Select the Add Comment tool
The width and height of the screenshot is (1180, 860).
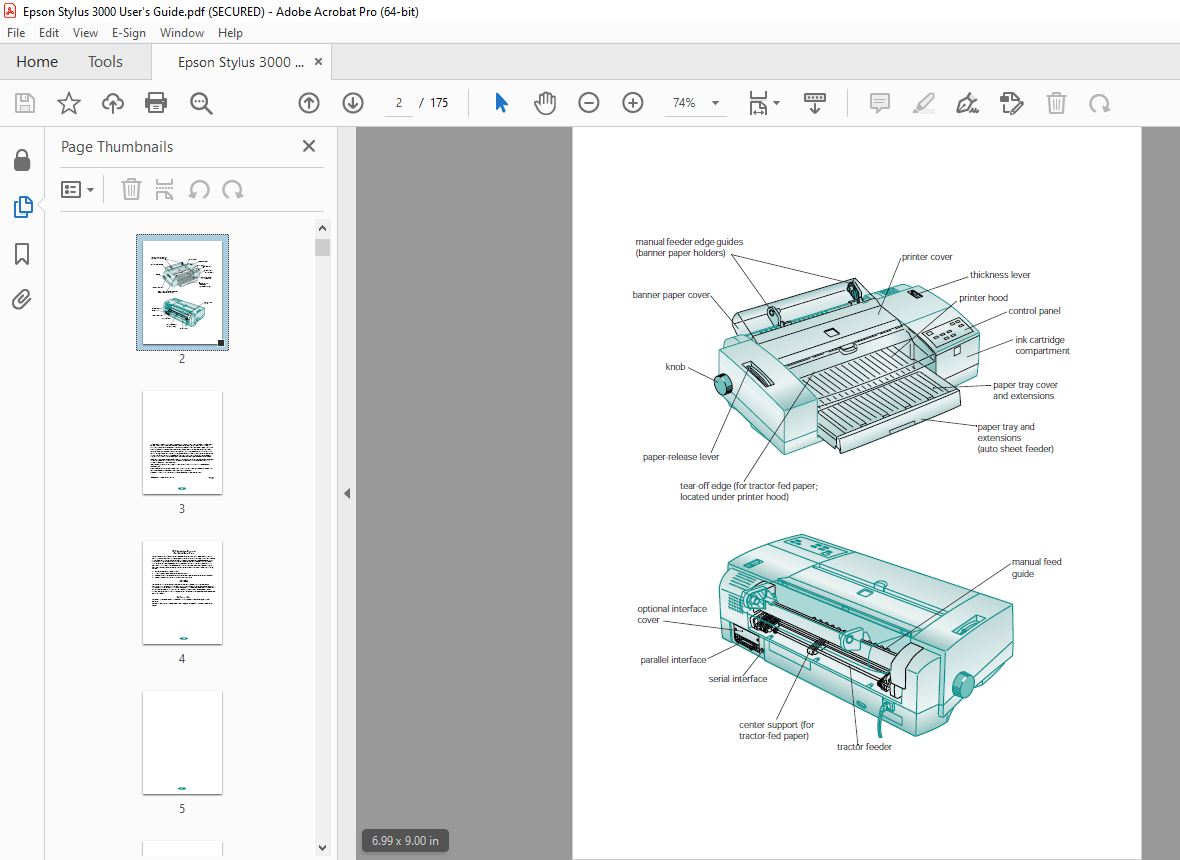click(879, 103)
